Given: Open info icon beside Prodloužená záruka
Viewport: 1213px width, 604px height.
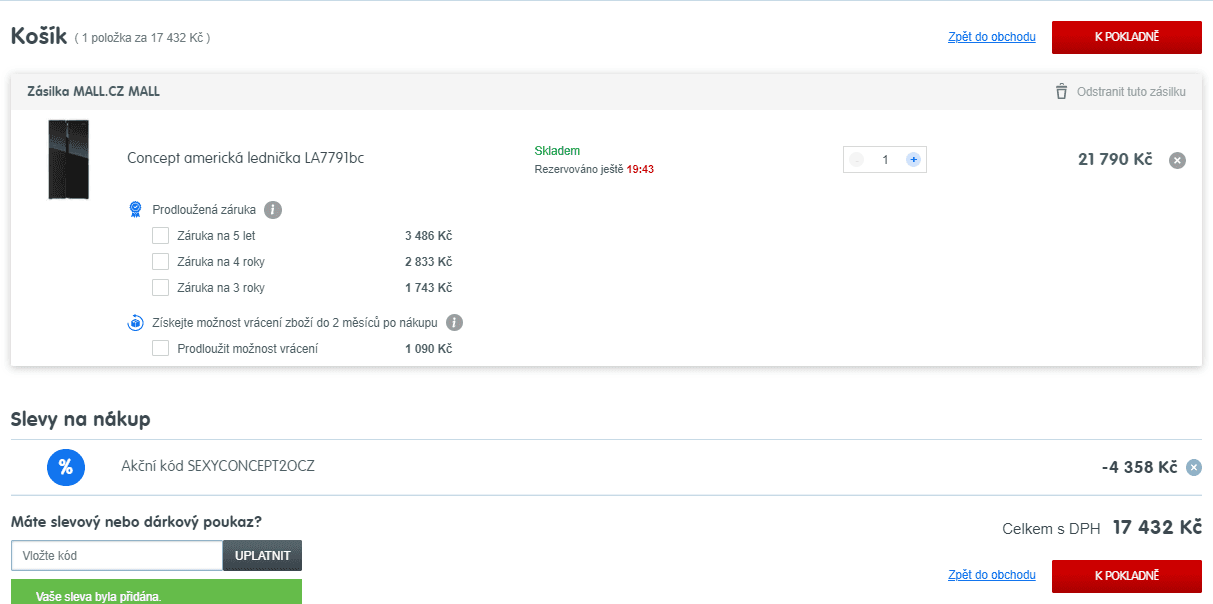Looking at the screenshot, I should pos(273,210).
